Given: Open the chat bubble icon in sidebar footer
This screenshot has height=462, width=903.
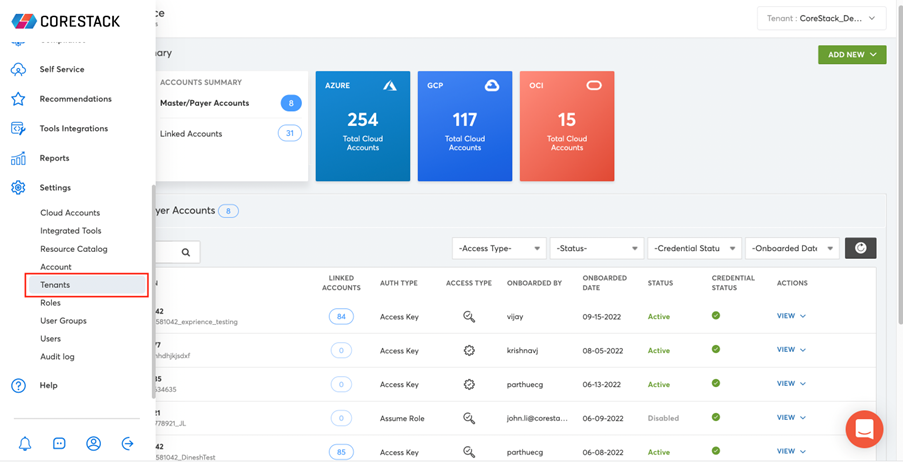Looking at the screenshot, I should click(59, 443).
